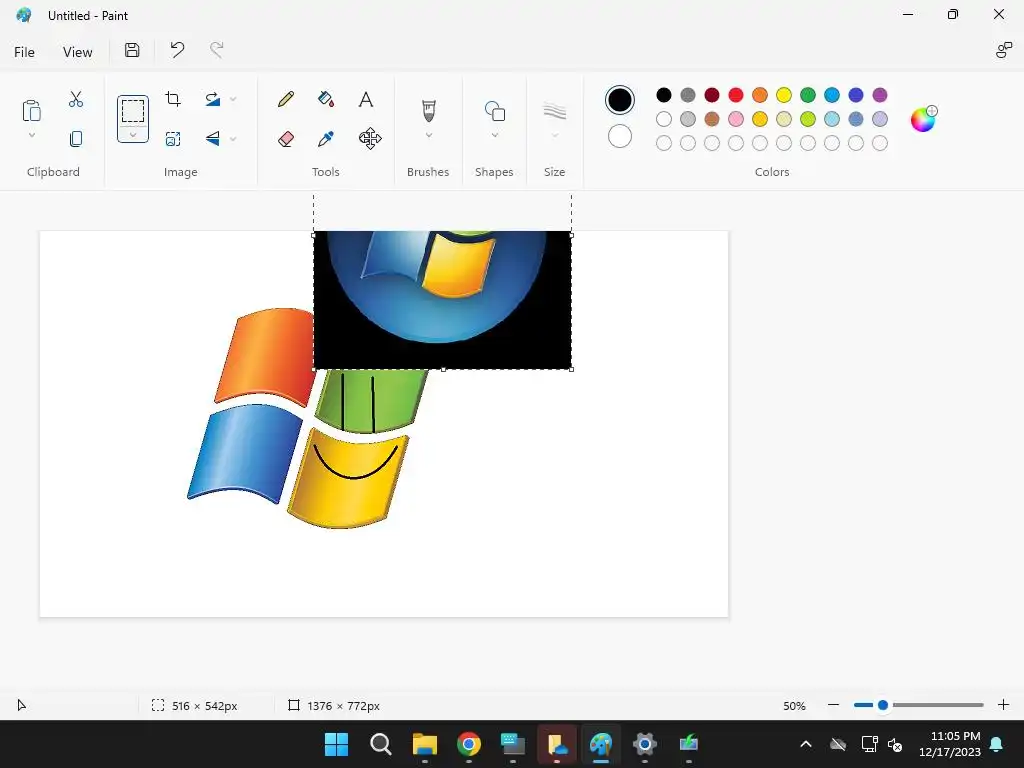Expand the Brushes dropdown arrow
1024x768 pixels.
pos(428,136)
